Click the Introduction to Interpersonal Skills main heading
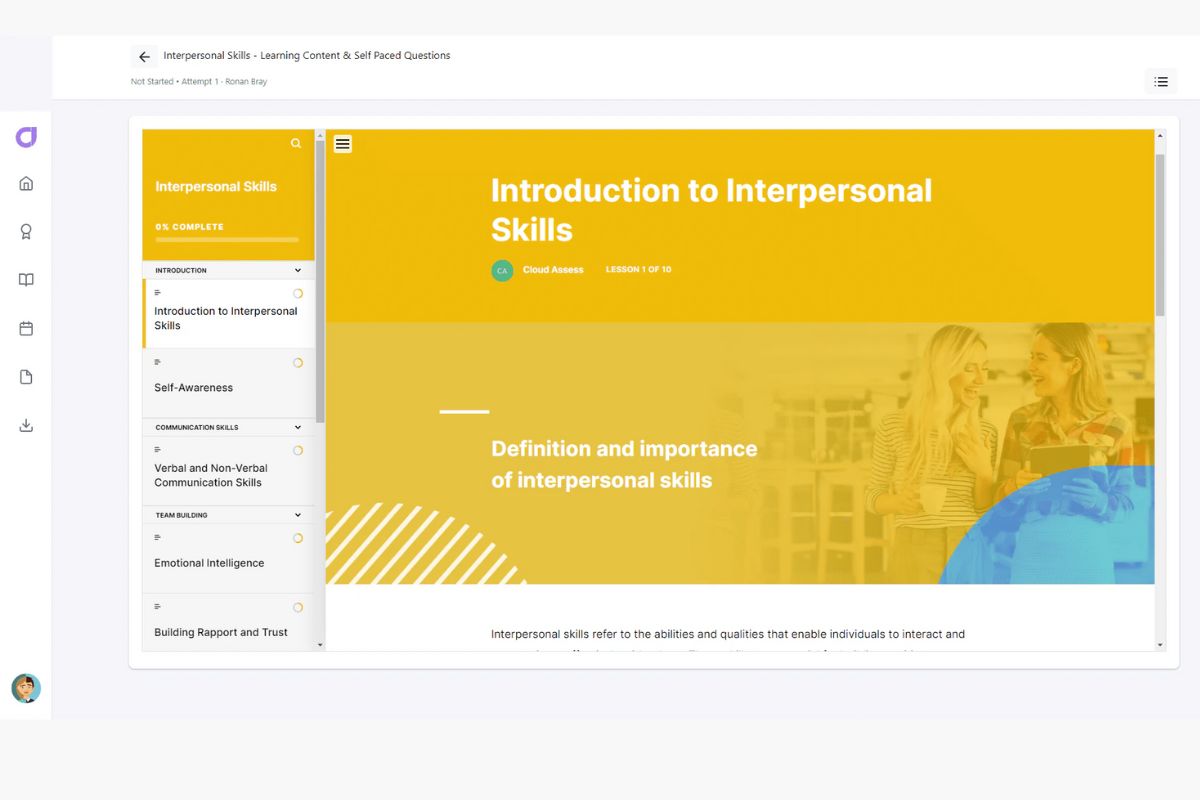 coord(711,210)
